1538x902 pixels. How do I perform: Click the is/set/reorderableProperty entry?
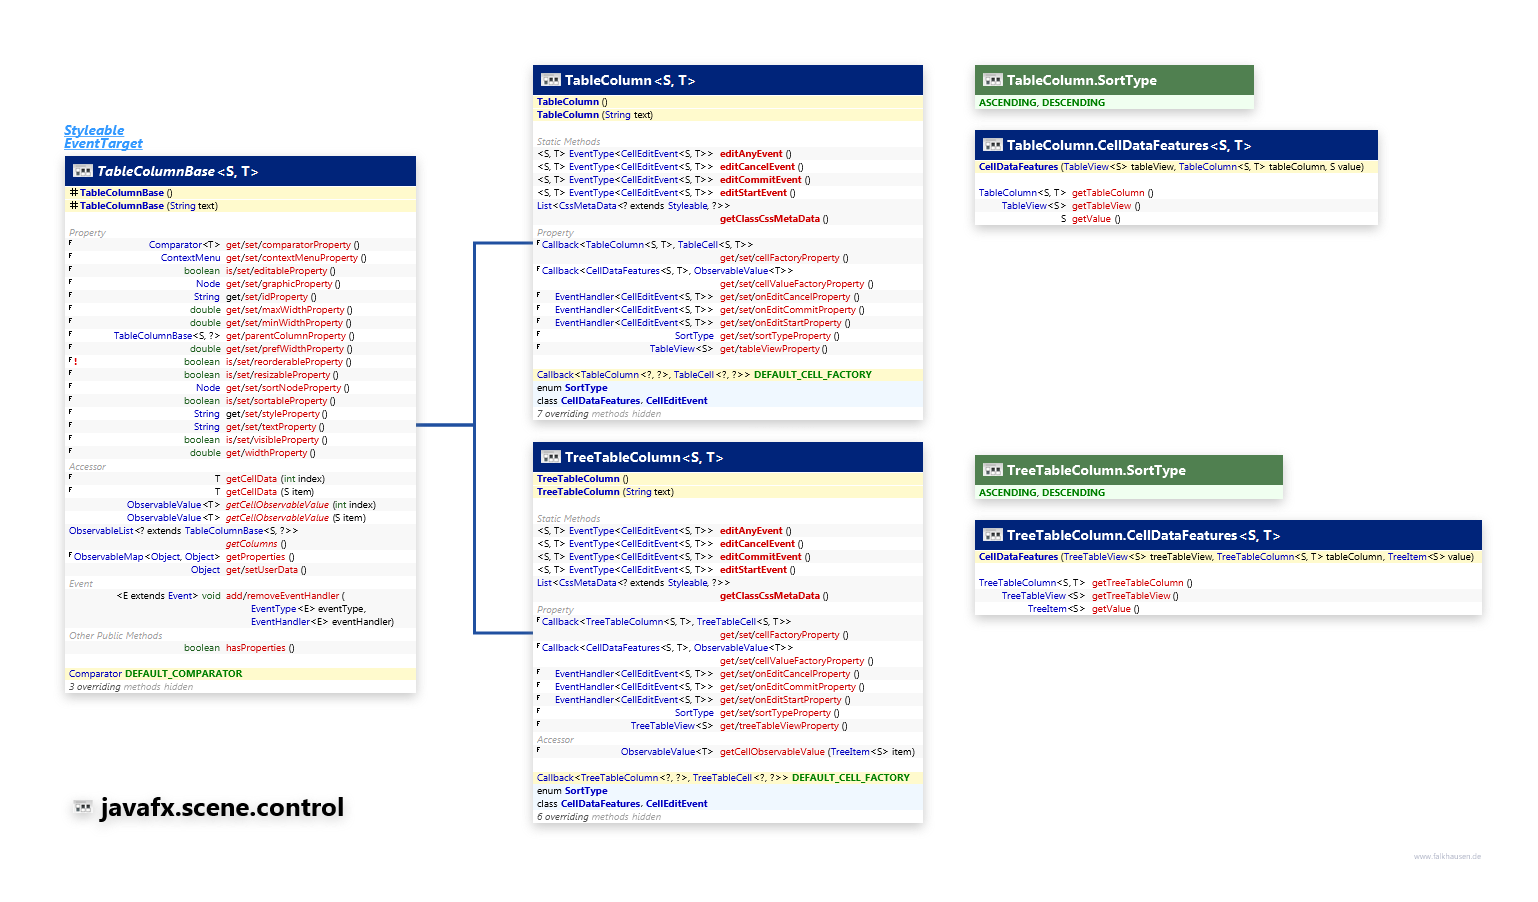(x=284, y=362)
